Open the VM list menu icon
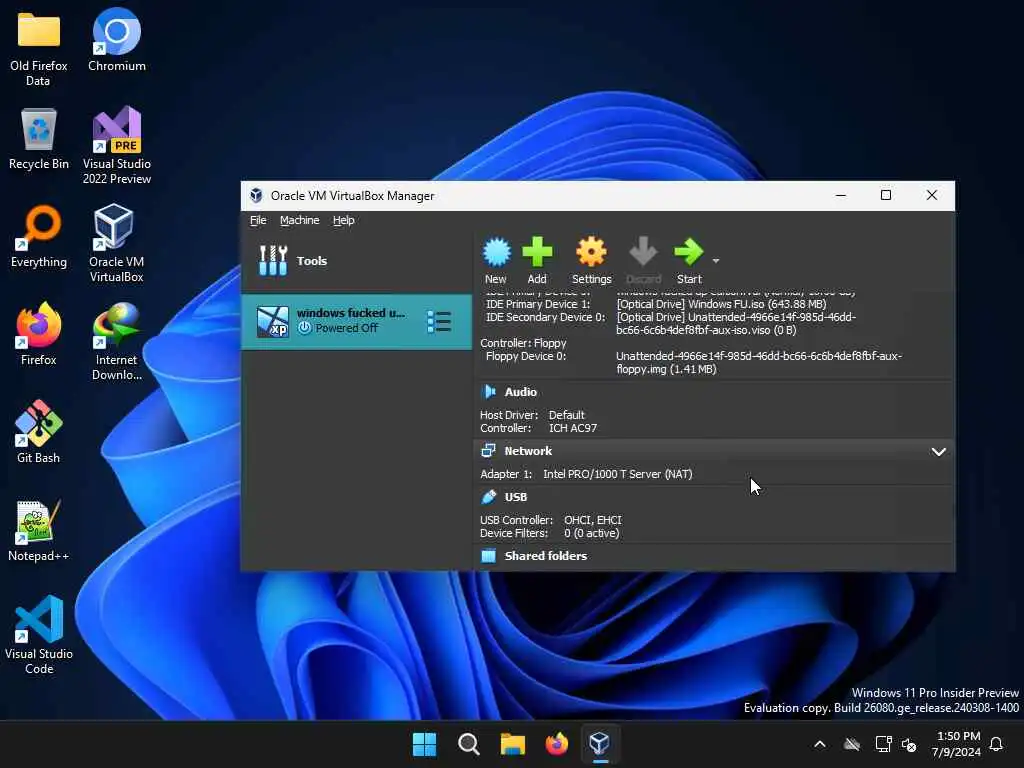The image size is (1024, 768). pos(439,322)
